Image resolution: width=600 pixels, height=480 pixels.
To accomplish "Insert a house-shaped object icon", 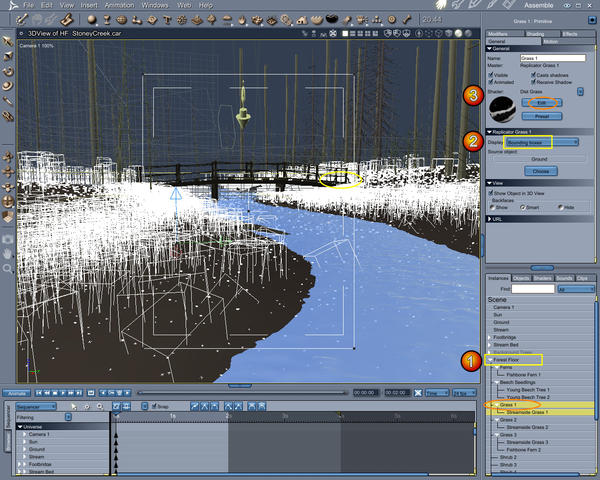I will tap(302, 20).
